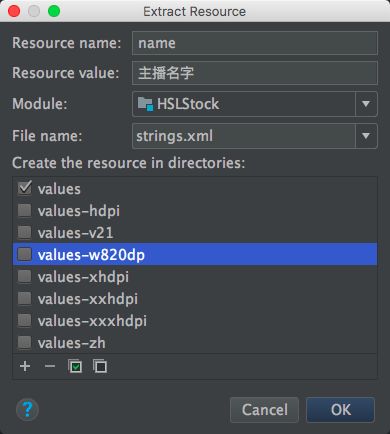Check the values-w820dp checkbox

[25, 254]
